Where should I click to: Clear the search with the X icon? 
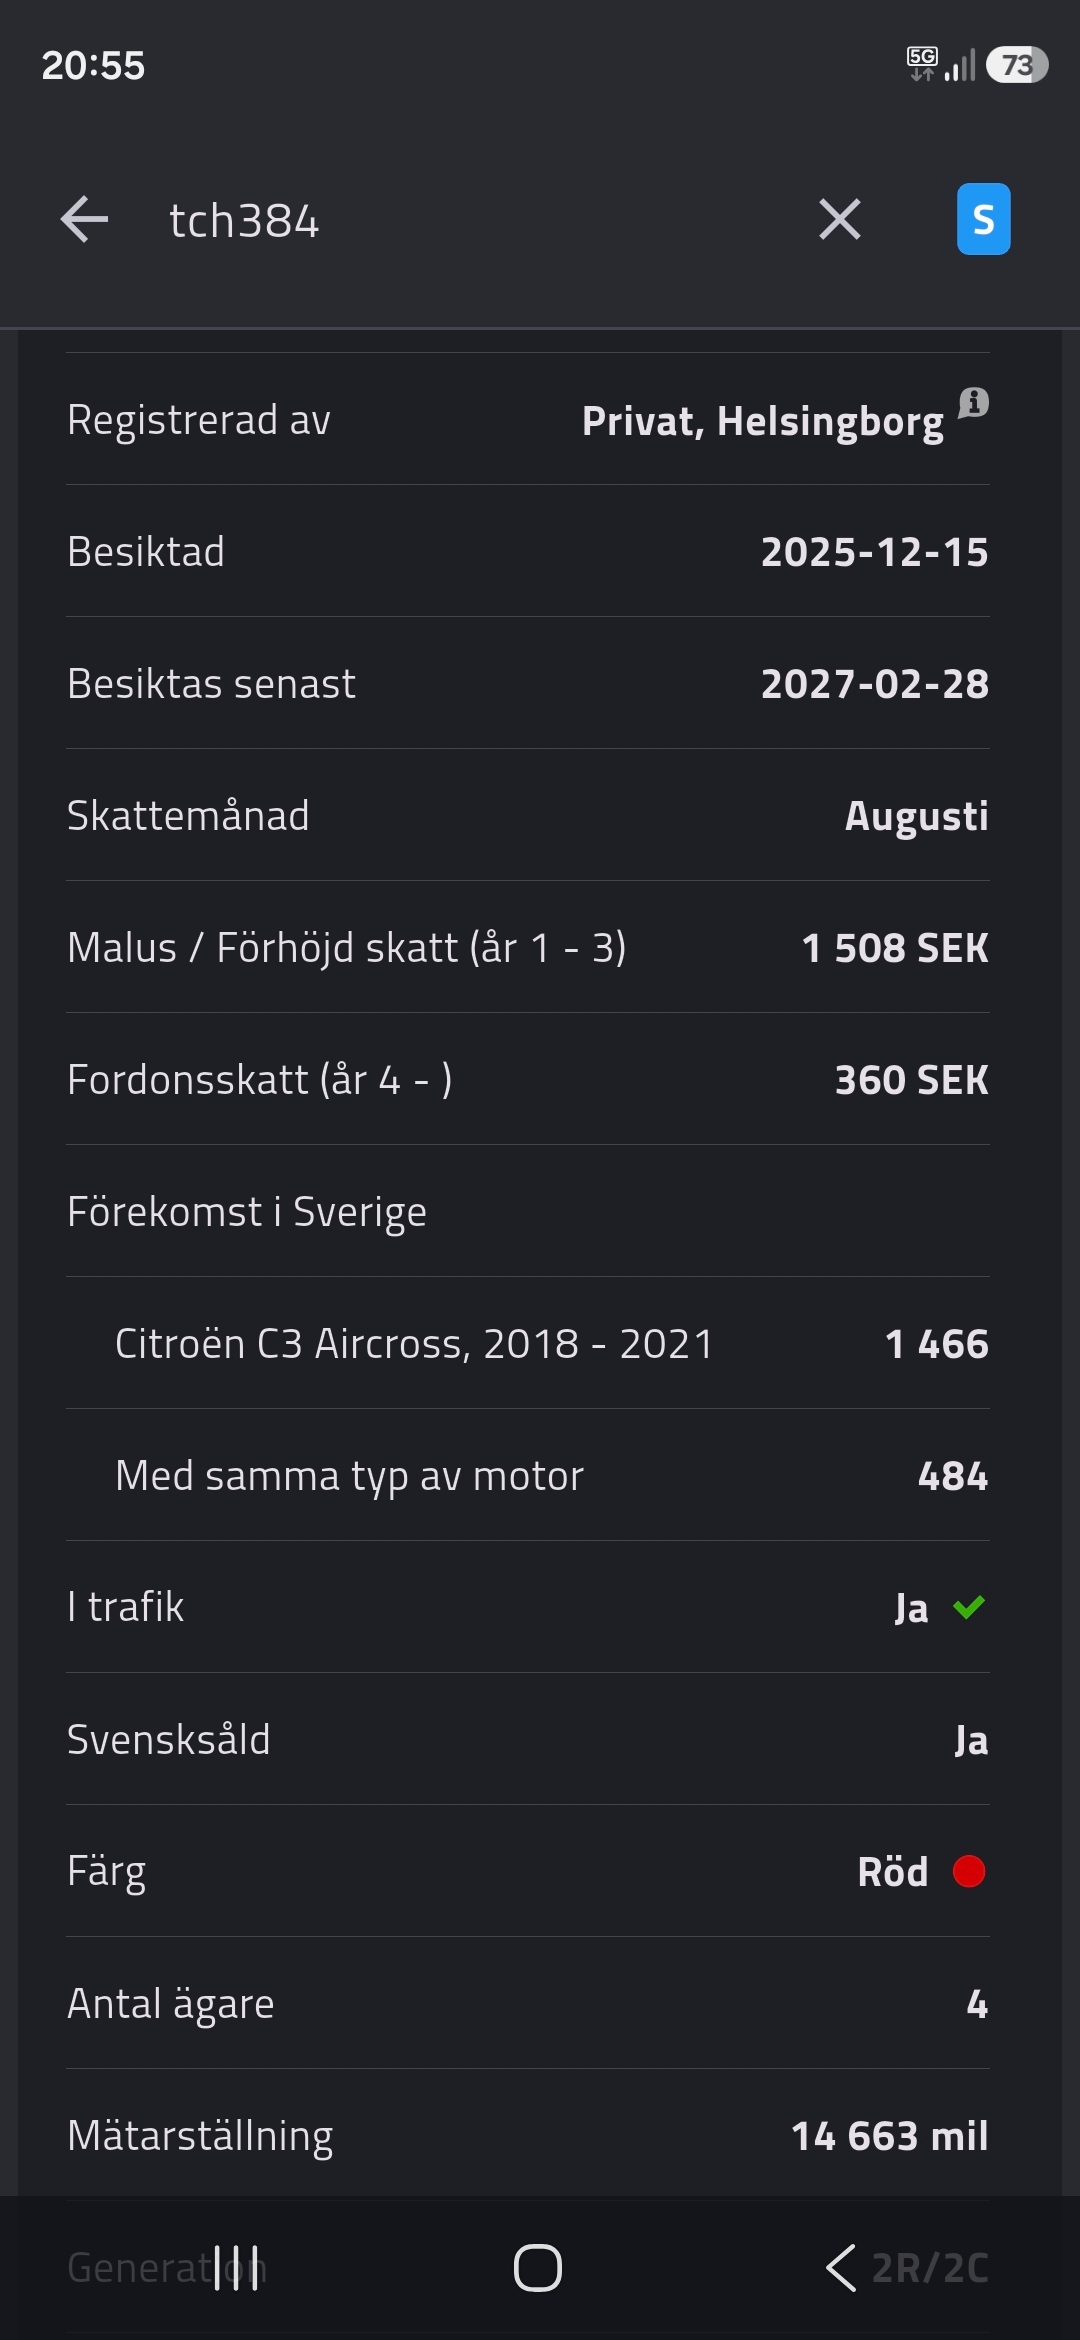coord(839,219)
